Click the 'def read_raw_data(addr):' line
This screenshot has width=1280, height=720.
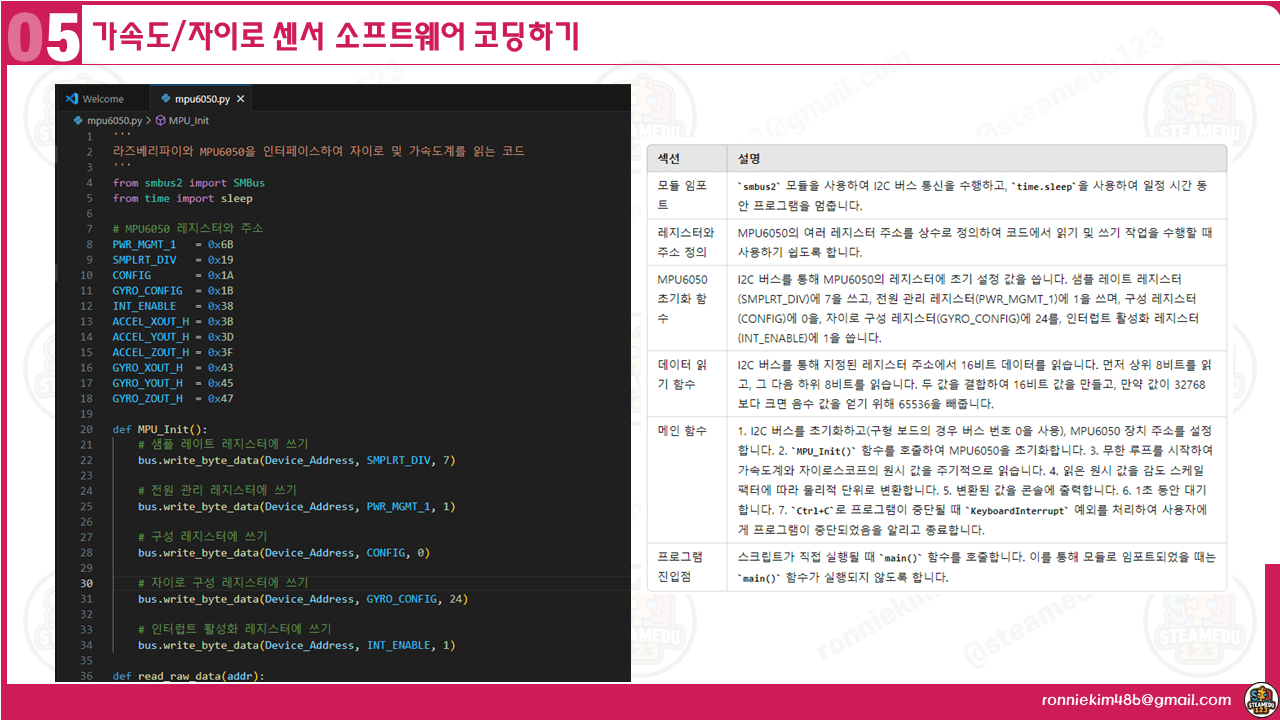pos(189,676)
